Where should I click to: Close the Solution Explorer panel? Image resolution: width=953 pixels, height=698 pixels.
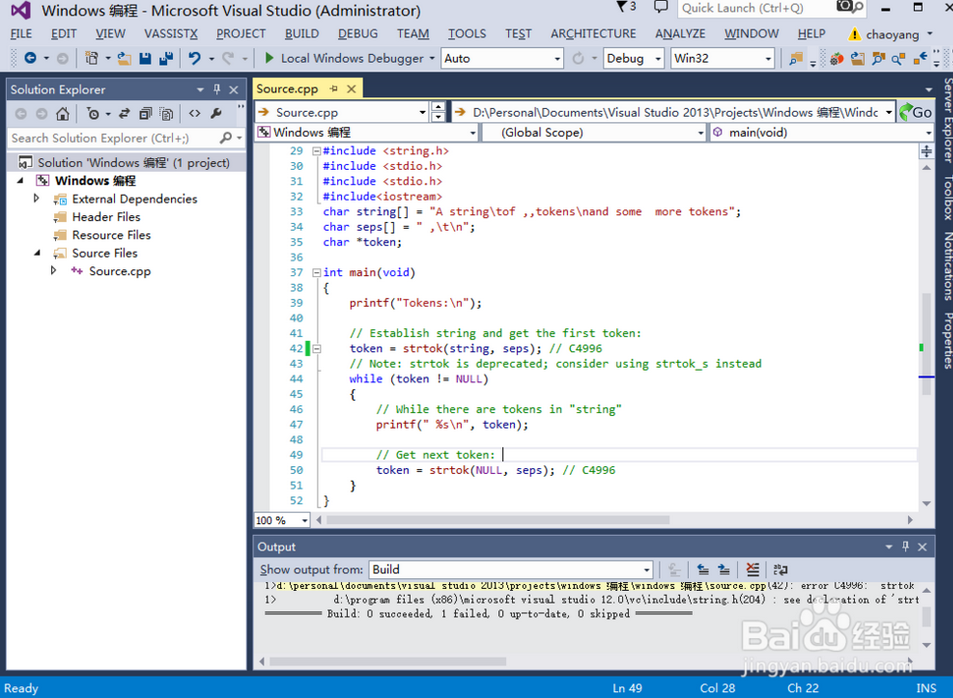pos(233,90)
